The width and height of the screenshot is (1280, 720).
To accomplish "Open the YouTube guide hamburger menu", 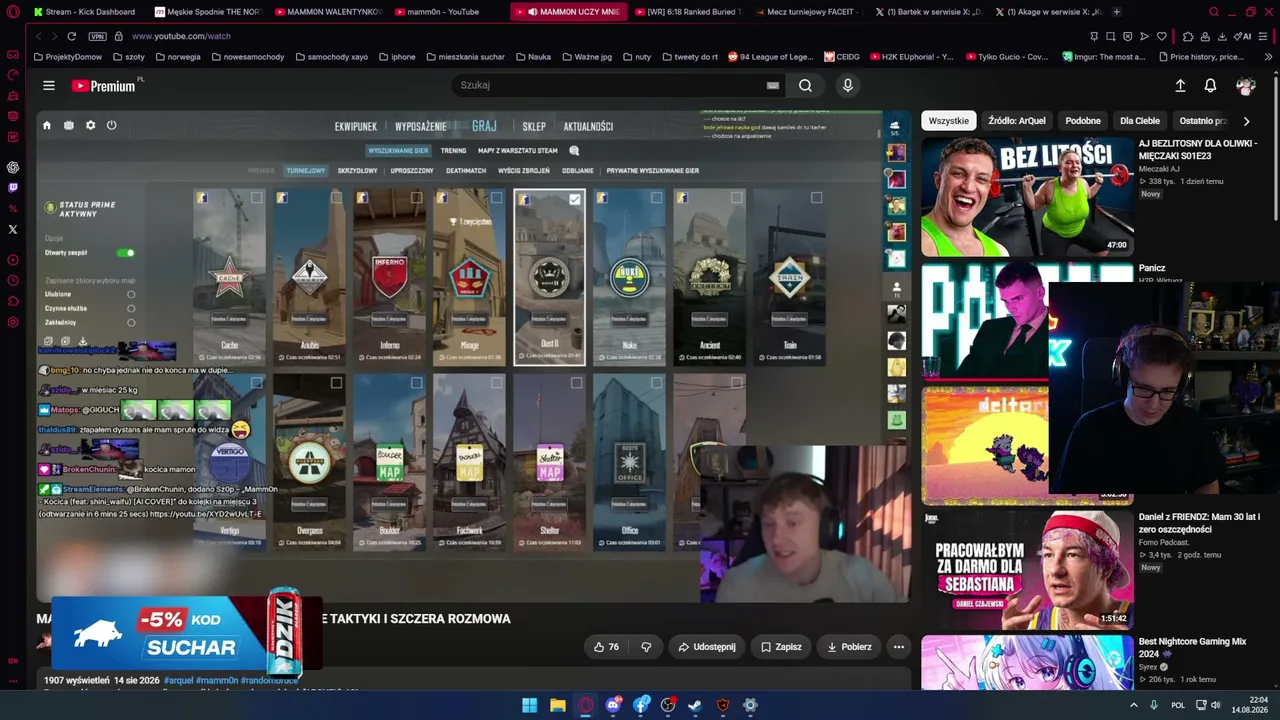I will [x=48, y=86].
